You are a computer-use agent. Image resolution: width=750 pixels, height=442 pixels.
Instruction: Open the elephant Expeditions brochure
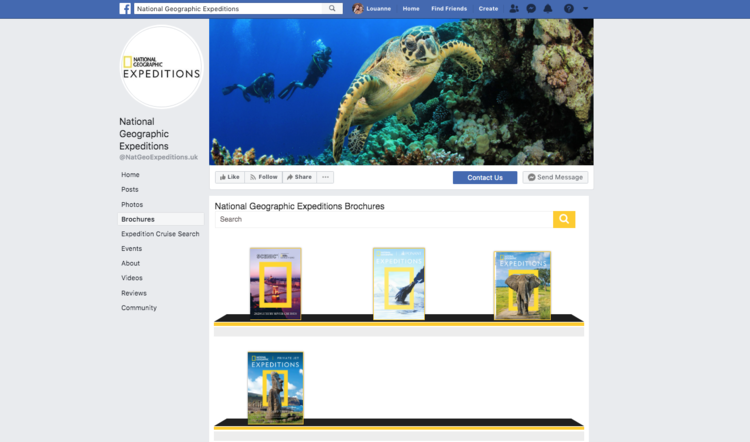tap(522, 286)
